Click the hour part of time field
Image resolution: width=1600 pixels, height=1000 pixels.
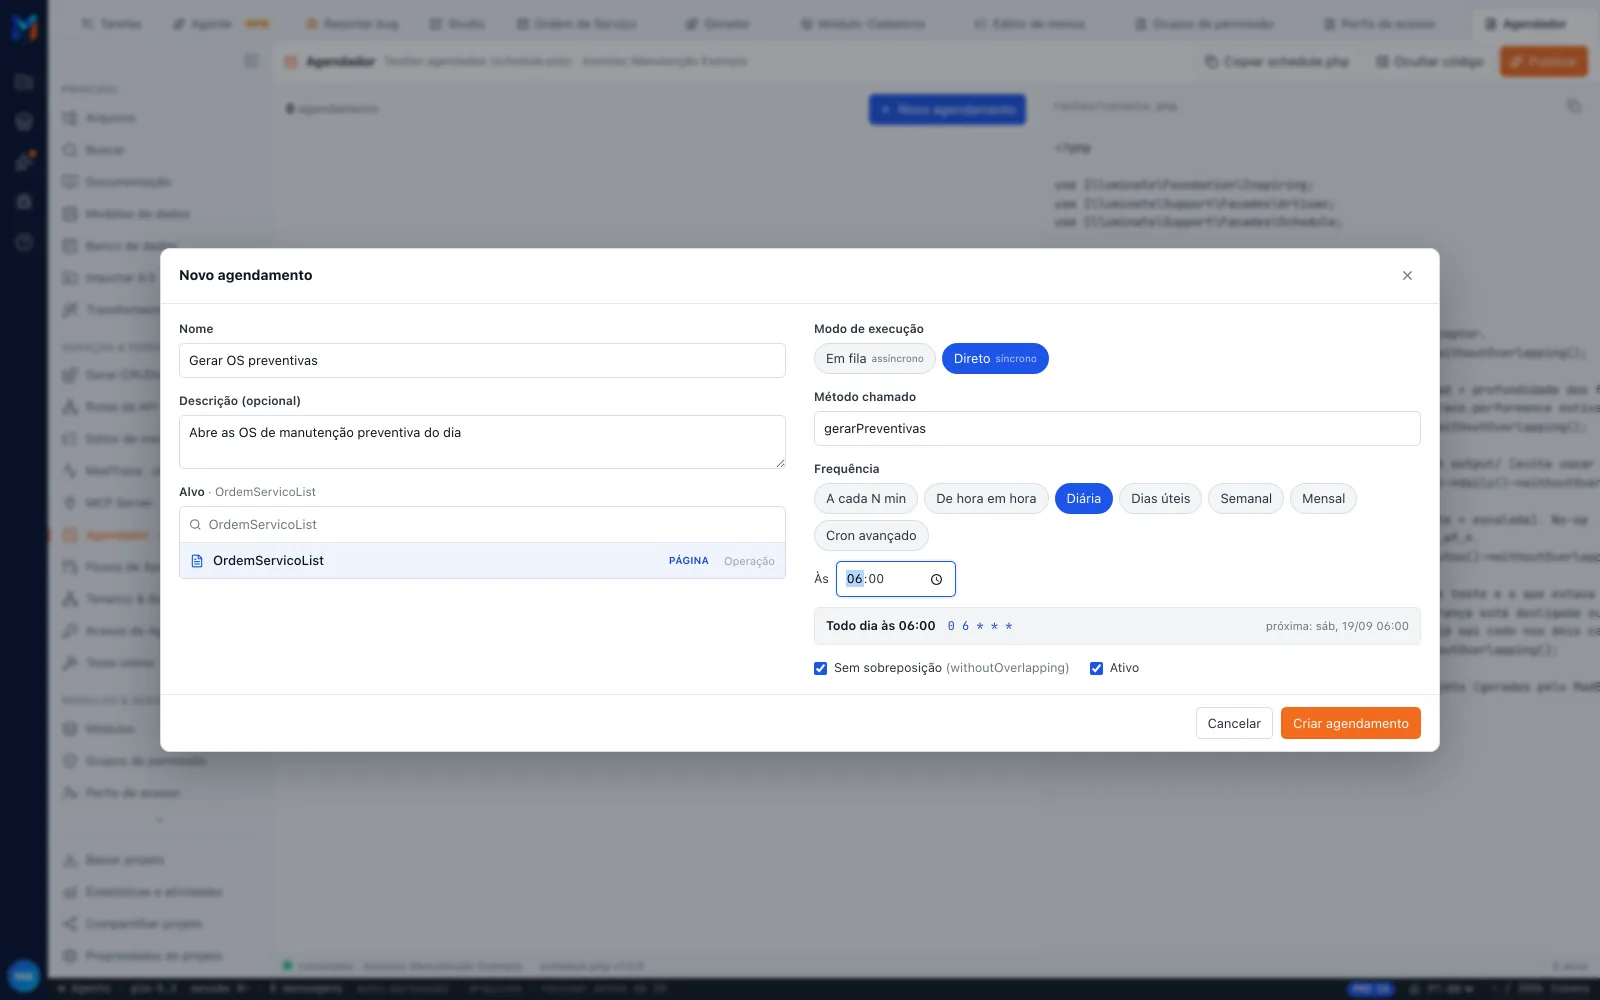click(854, 579)
